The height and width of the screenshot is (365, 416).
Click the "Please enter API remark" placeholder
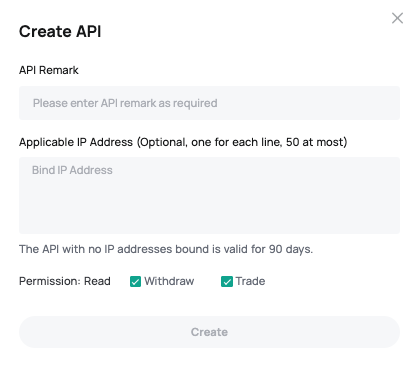[125, 103]
